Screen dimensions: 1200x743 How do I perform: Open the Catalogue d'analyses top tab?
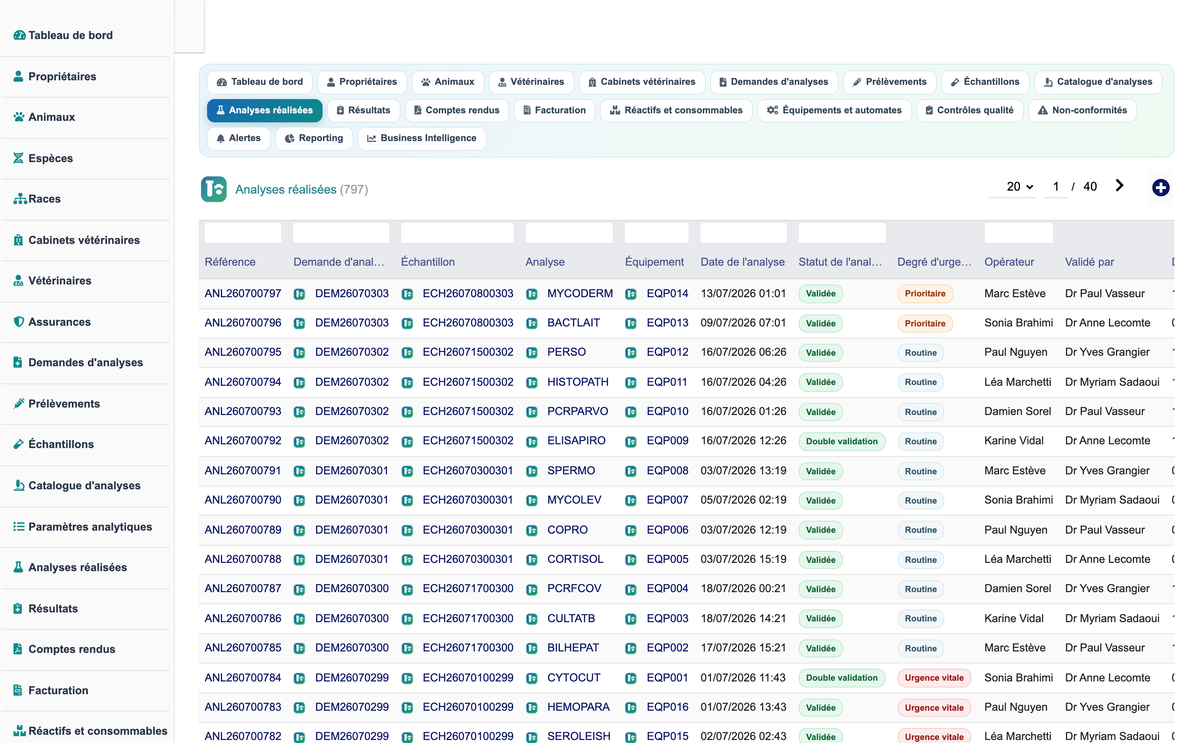1098,82
